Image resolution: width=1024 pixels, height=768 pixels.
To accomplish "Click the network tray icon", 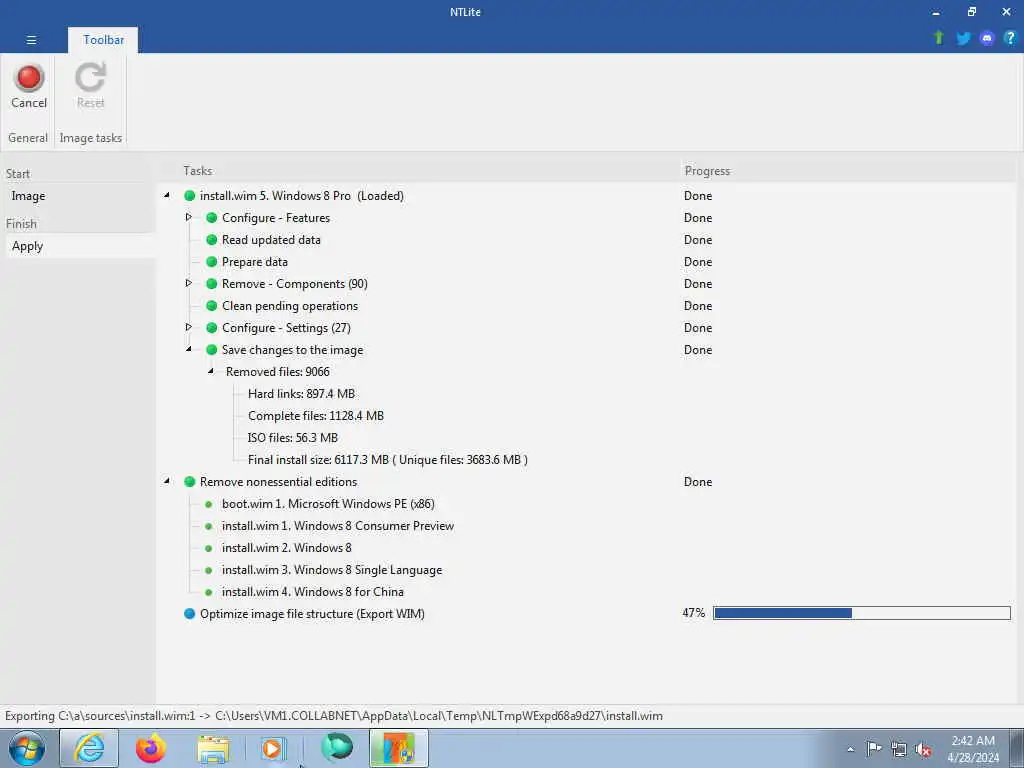I will click(899, 749).
